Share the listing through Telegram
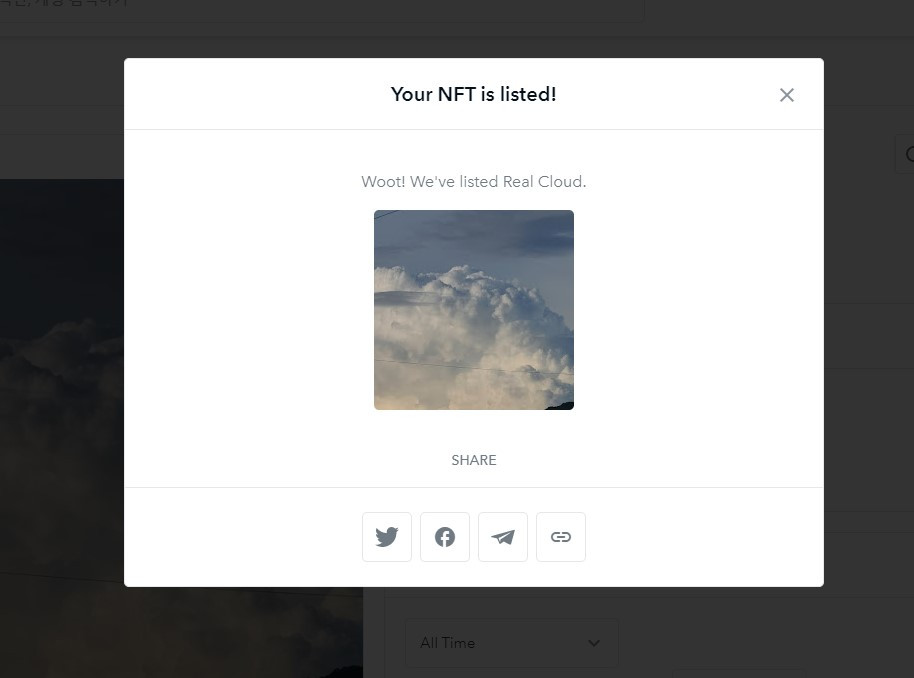 [502, 537]
